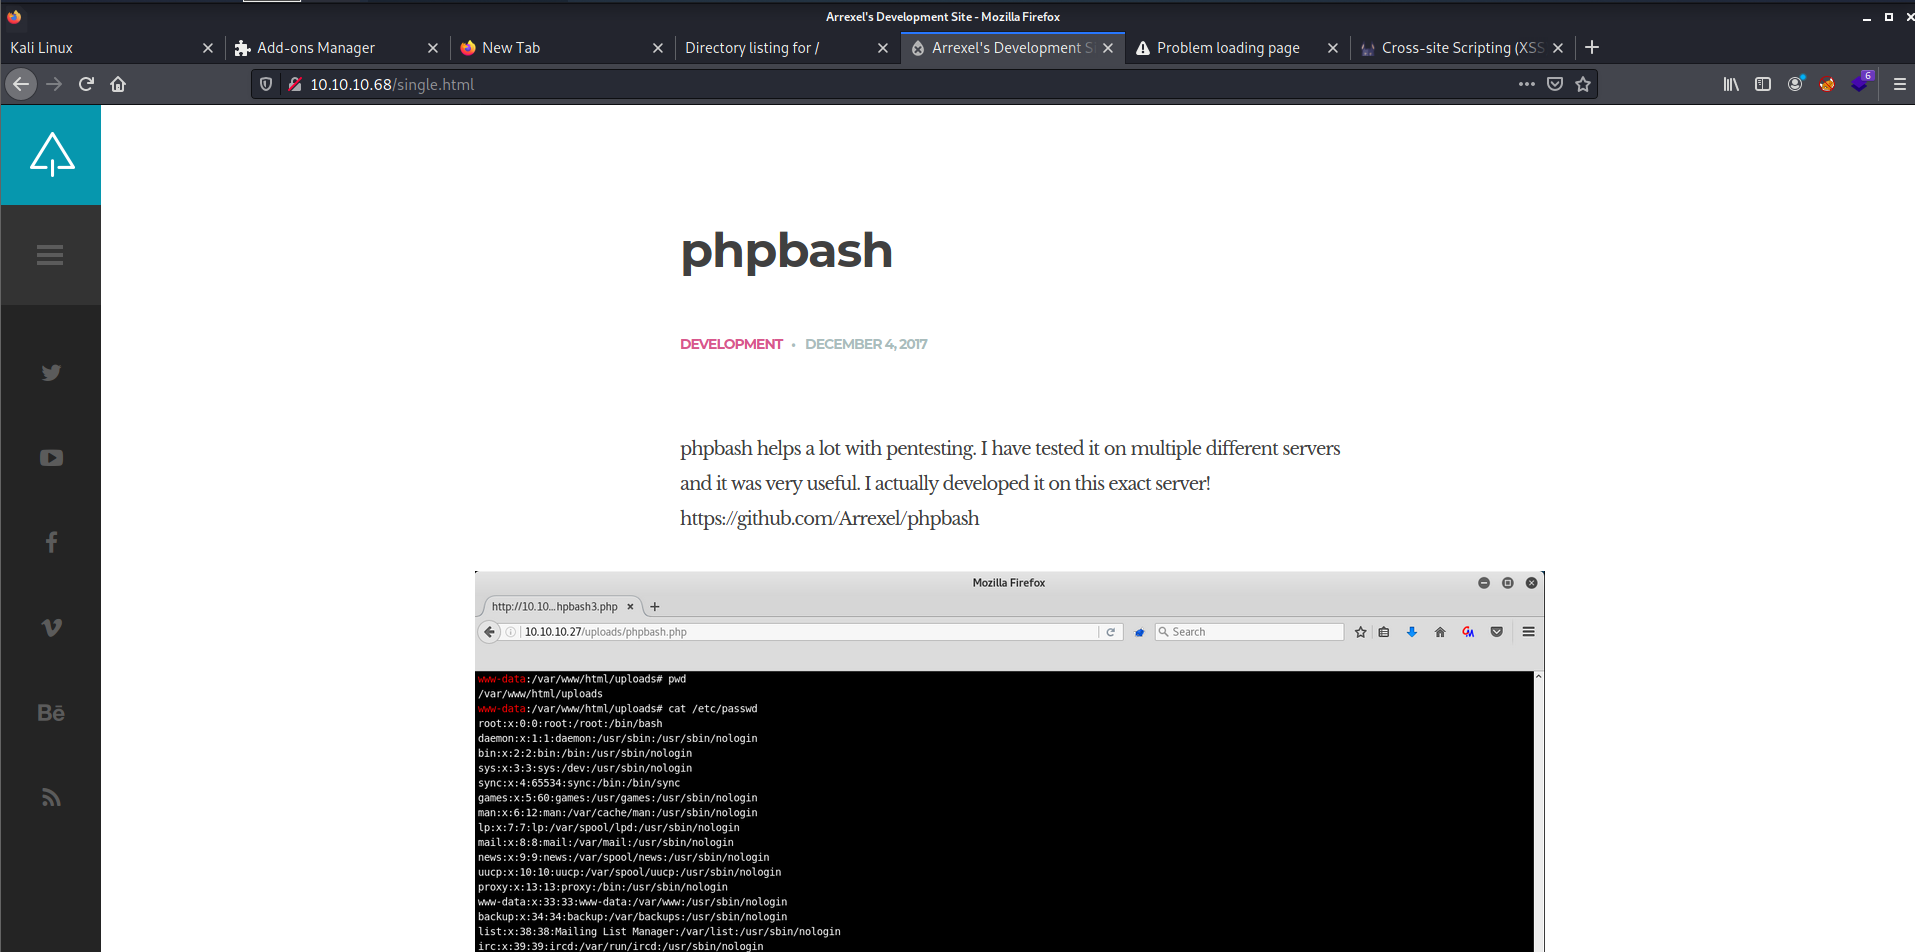Close the Cross-site Scripting tab
Image resolution: width=1915 pixels, height=952 pixels.
(1558, 48)
